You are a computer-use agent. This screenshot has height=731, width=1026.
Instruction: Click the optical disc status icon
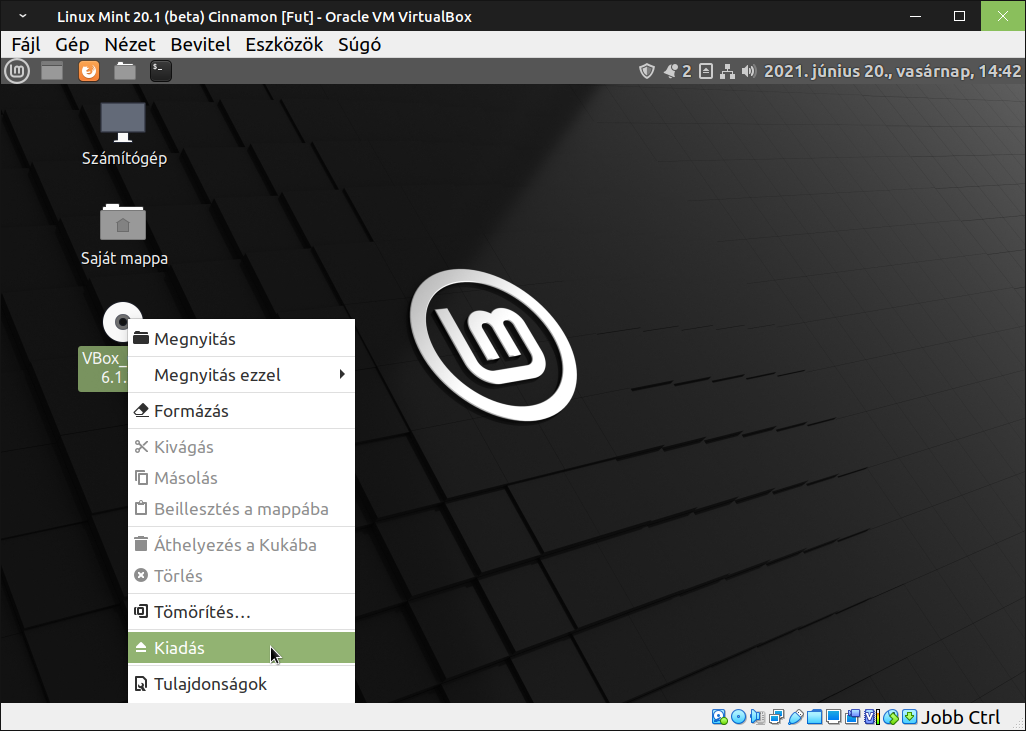[739, 717]
